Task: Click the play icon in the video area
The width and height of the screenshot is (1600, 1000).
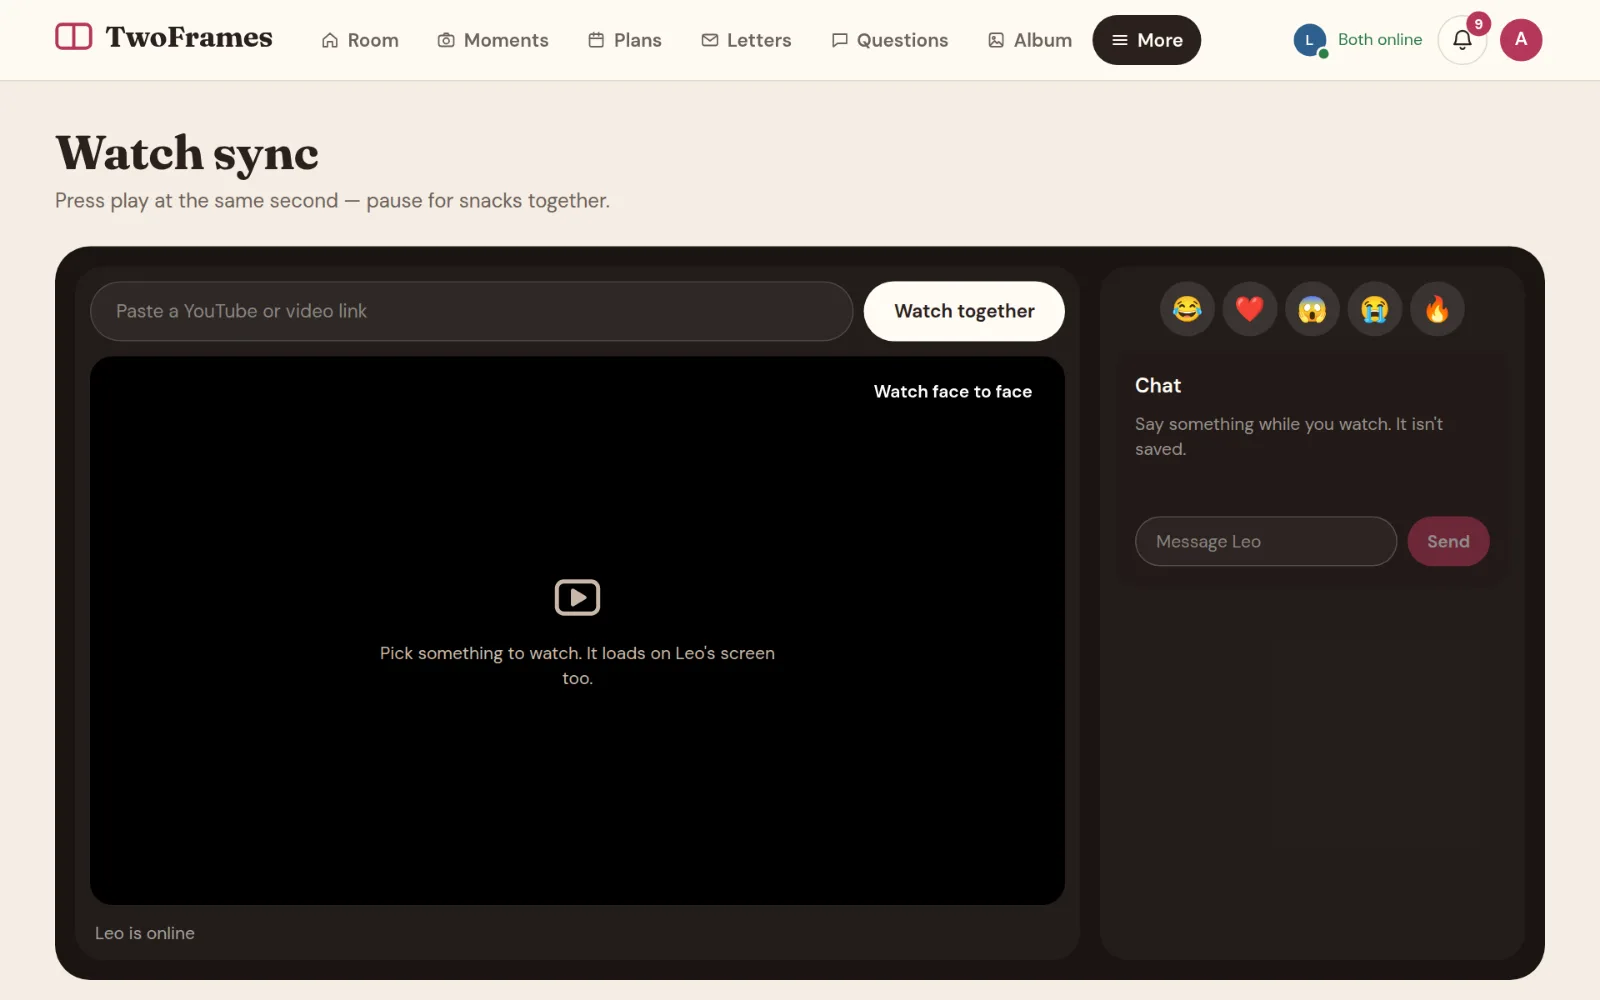Action: pyautogui.click(x=577, y=597)
